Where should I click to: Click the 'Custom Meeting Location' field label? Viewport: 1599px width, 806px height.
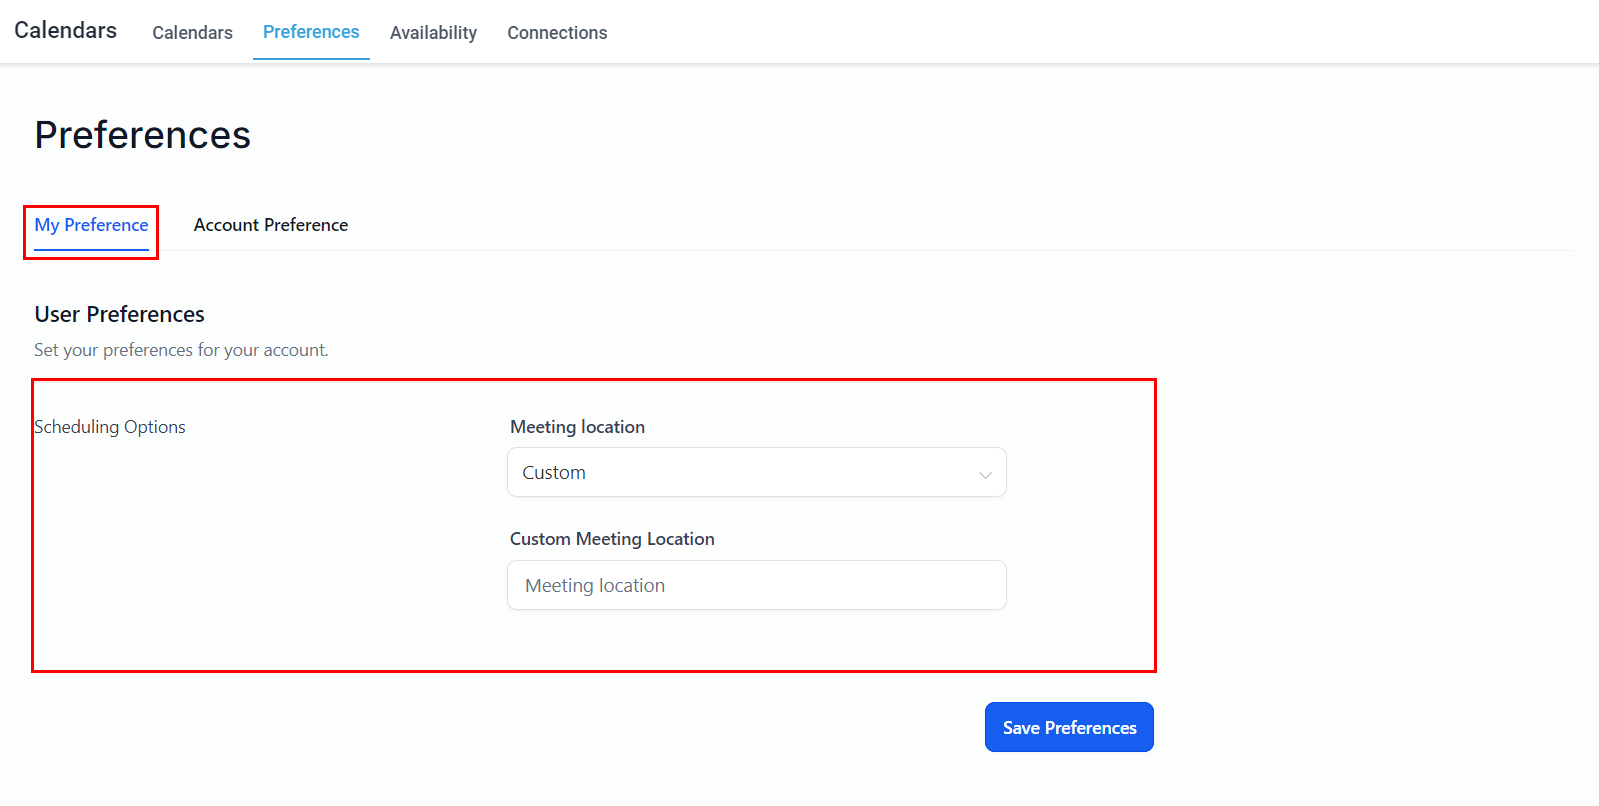[x=612, y=539]
